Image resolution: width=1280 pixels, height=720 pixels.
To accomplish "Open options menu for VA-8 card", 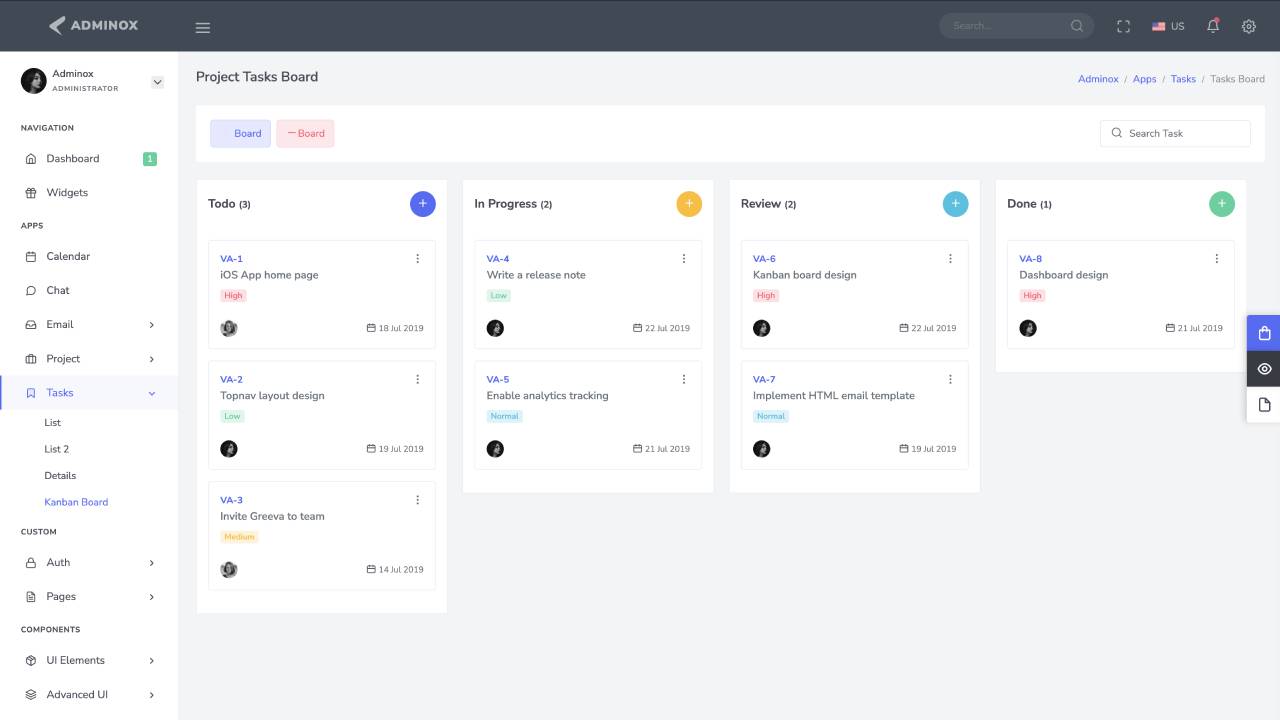I will tap(1217, 259).
